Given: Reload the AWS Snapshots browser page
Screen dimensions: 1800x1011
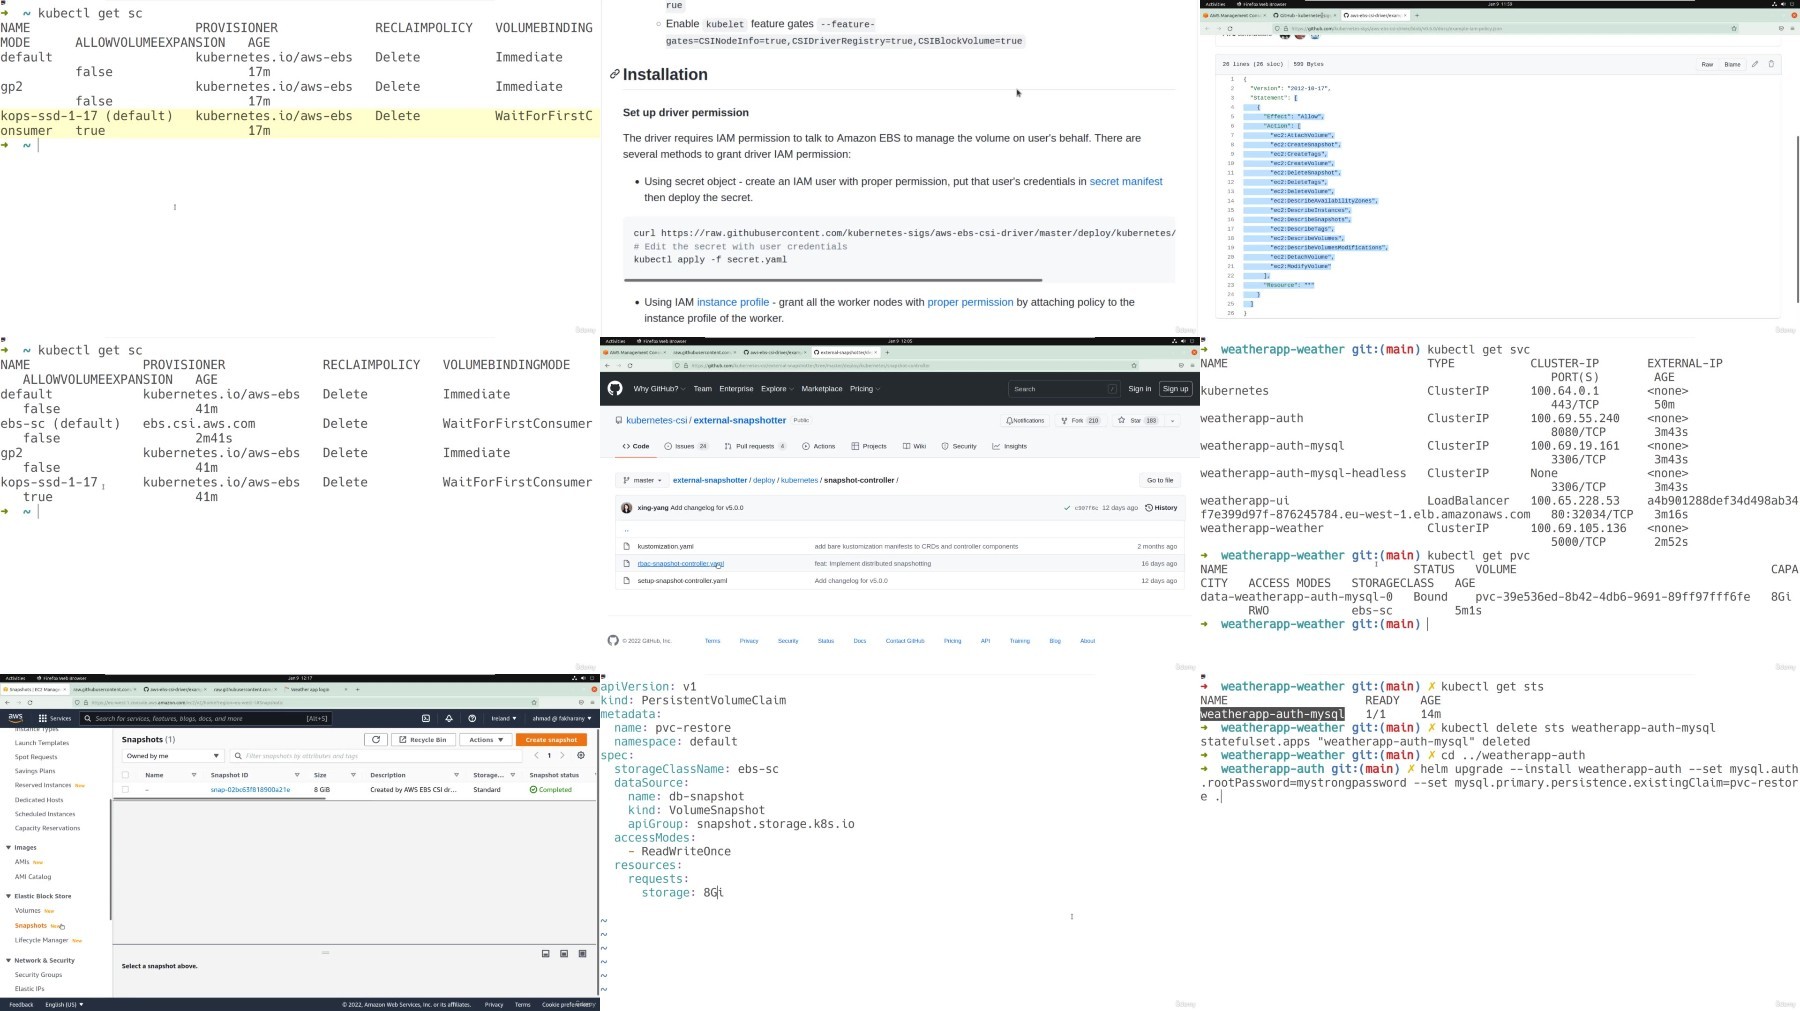Looking at the screenshot, I should pos(30,702).
